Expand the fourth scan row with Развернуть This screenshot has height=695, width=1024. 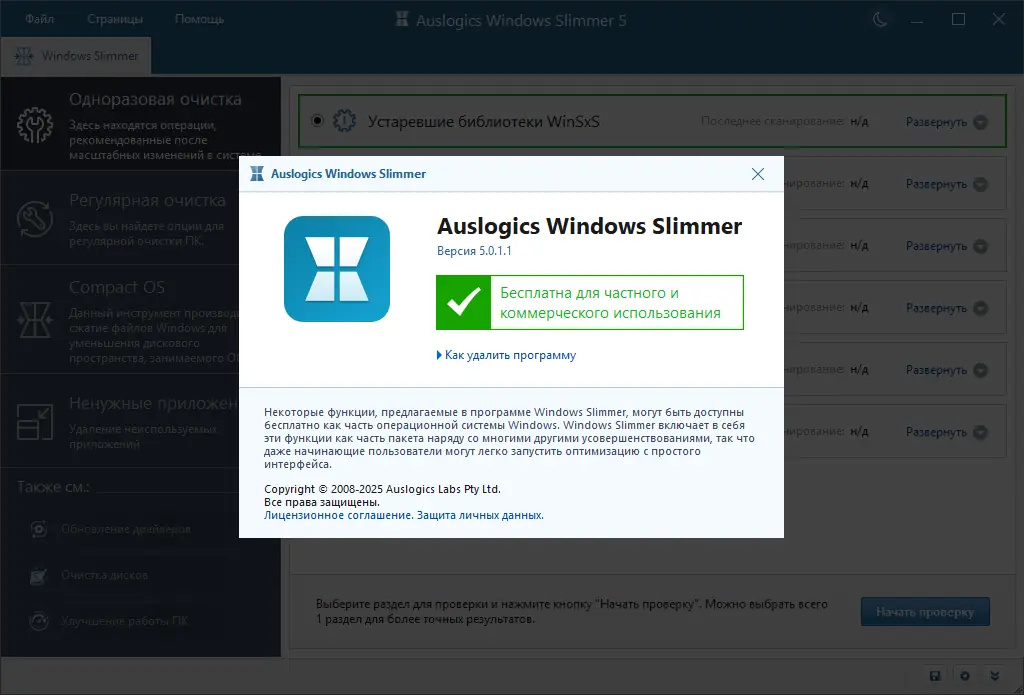946,308
